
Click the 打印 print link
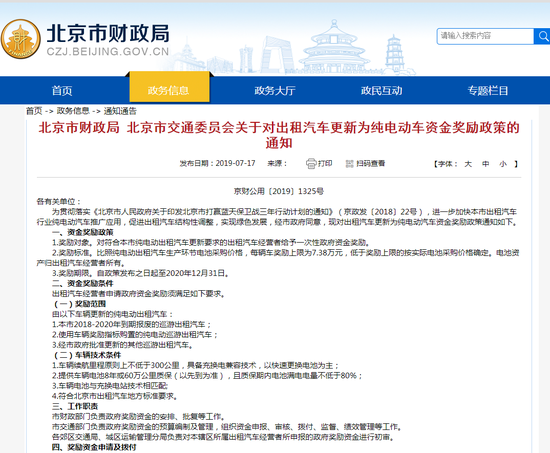pyautogui.click(x=325, y=164)
